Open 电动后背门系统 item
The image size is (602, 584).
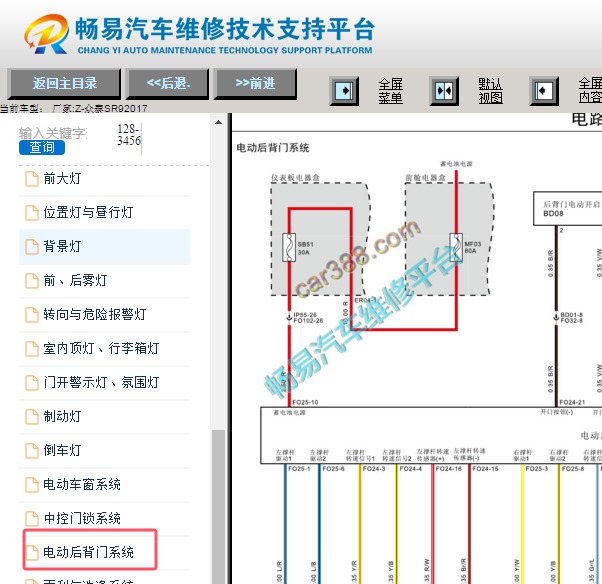88,552
